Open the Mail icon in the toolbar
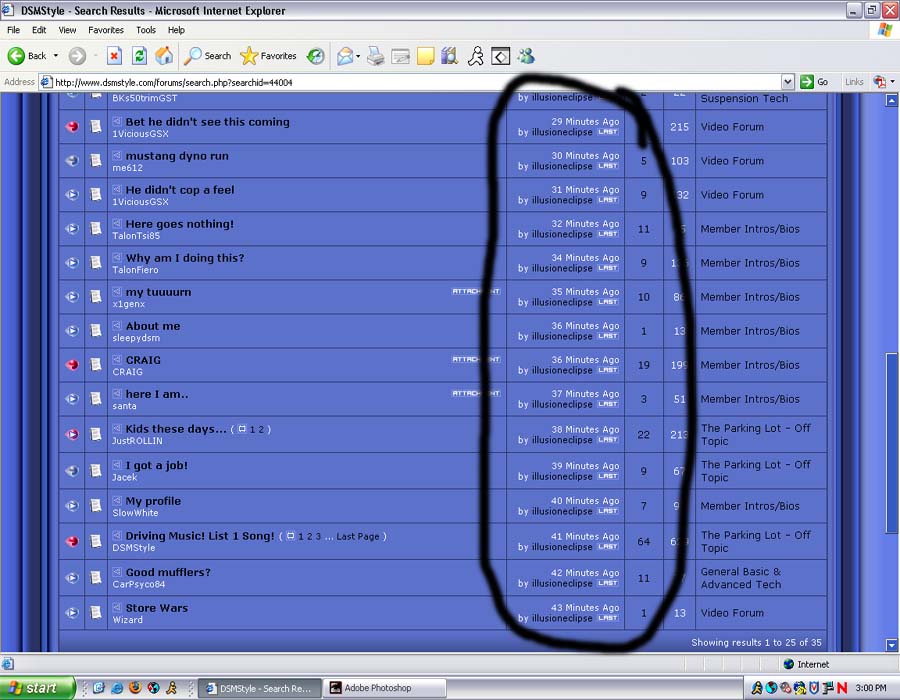This screenshot has width=900, height=700. 344,56
